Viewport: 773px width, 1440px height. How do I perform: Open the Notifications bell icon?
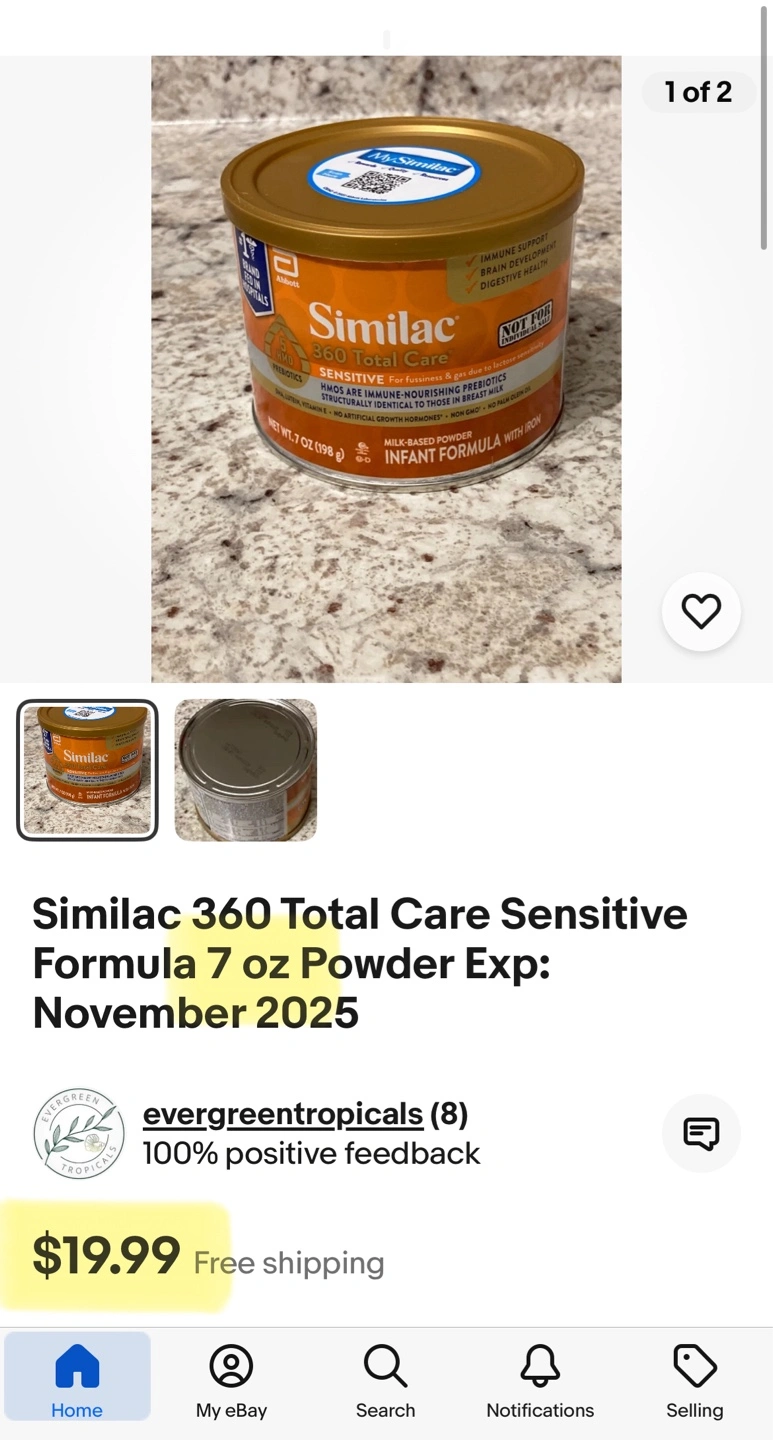tap(540, 1366)
